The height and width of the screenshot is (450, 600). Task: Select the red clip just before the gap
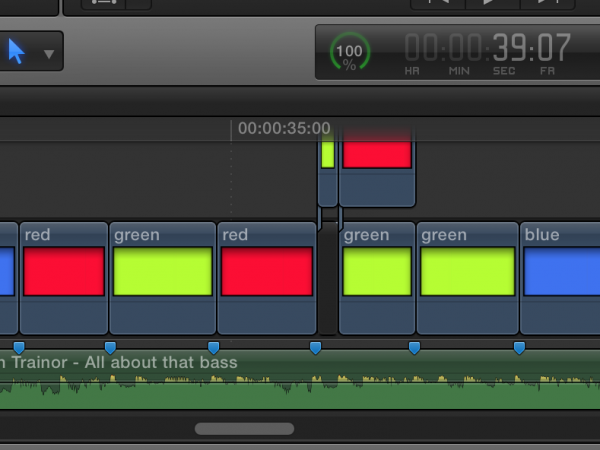point(267,278)
